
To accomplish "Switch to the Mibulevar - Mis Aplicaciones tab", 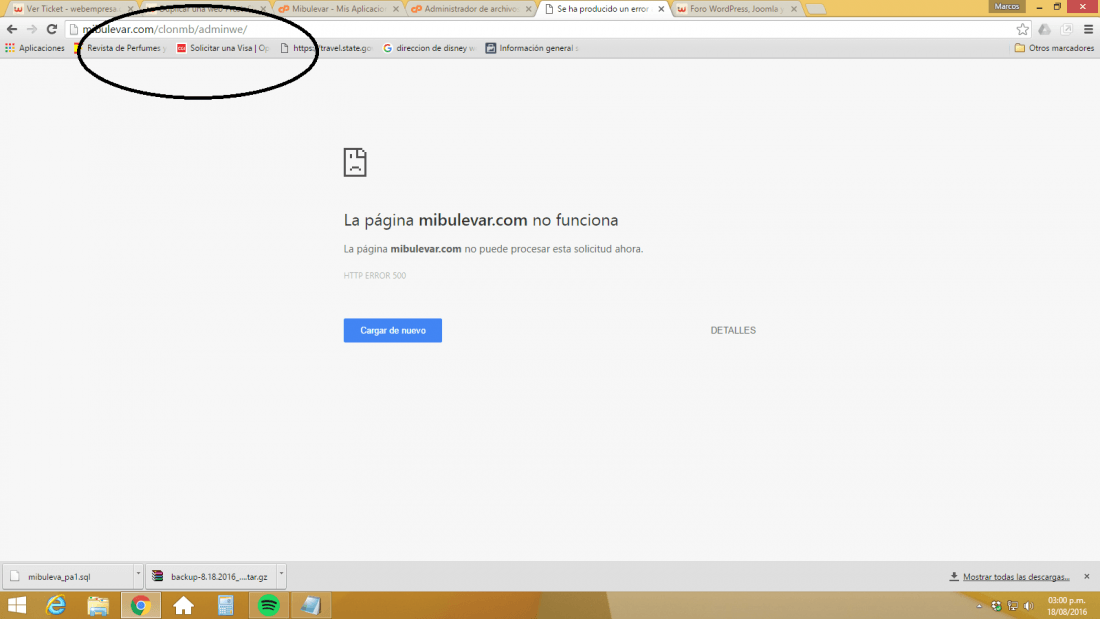I will pos(337,9).
